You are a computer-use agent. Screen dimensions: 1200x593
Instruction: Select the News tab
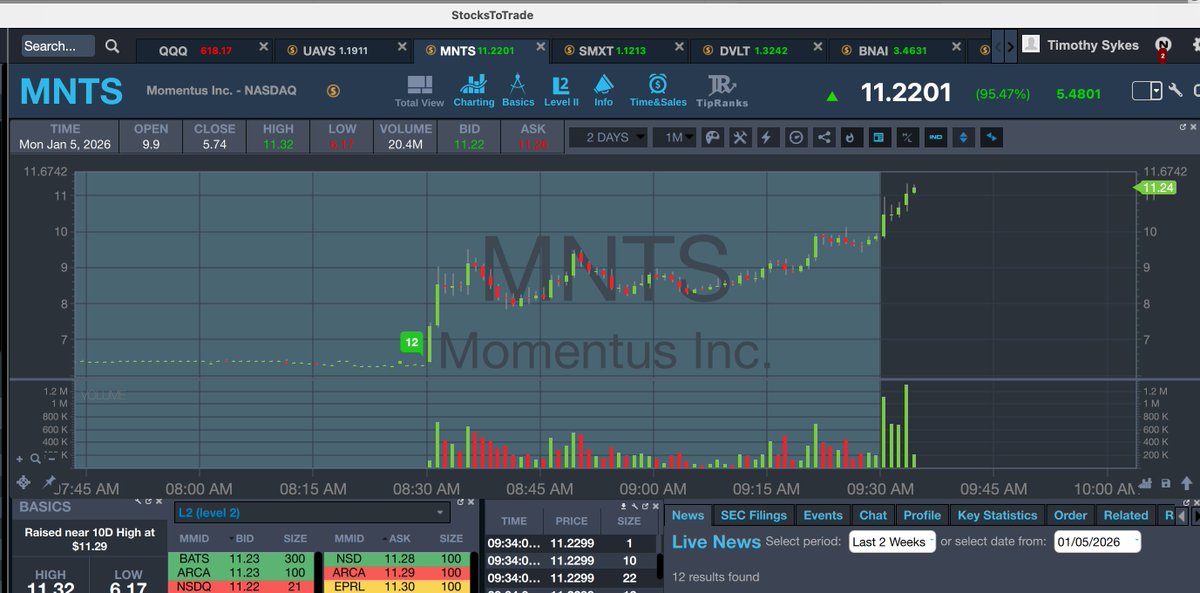click(x=688, y=515)
